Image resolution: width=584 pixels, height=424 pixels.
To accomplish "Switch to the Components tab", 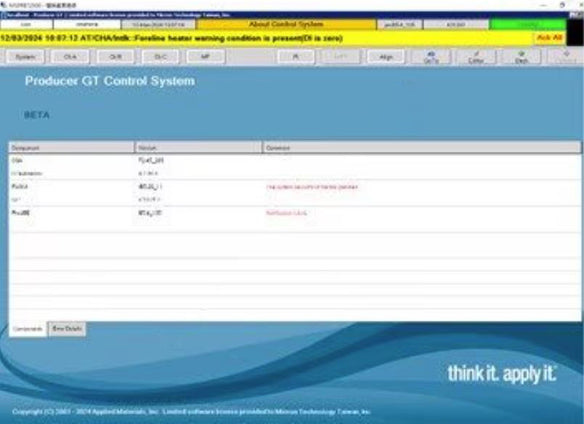I will pyautogui.click(x=28, y=329).
